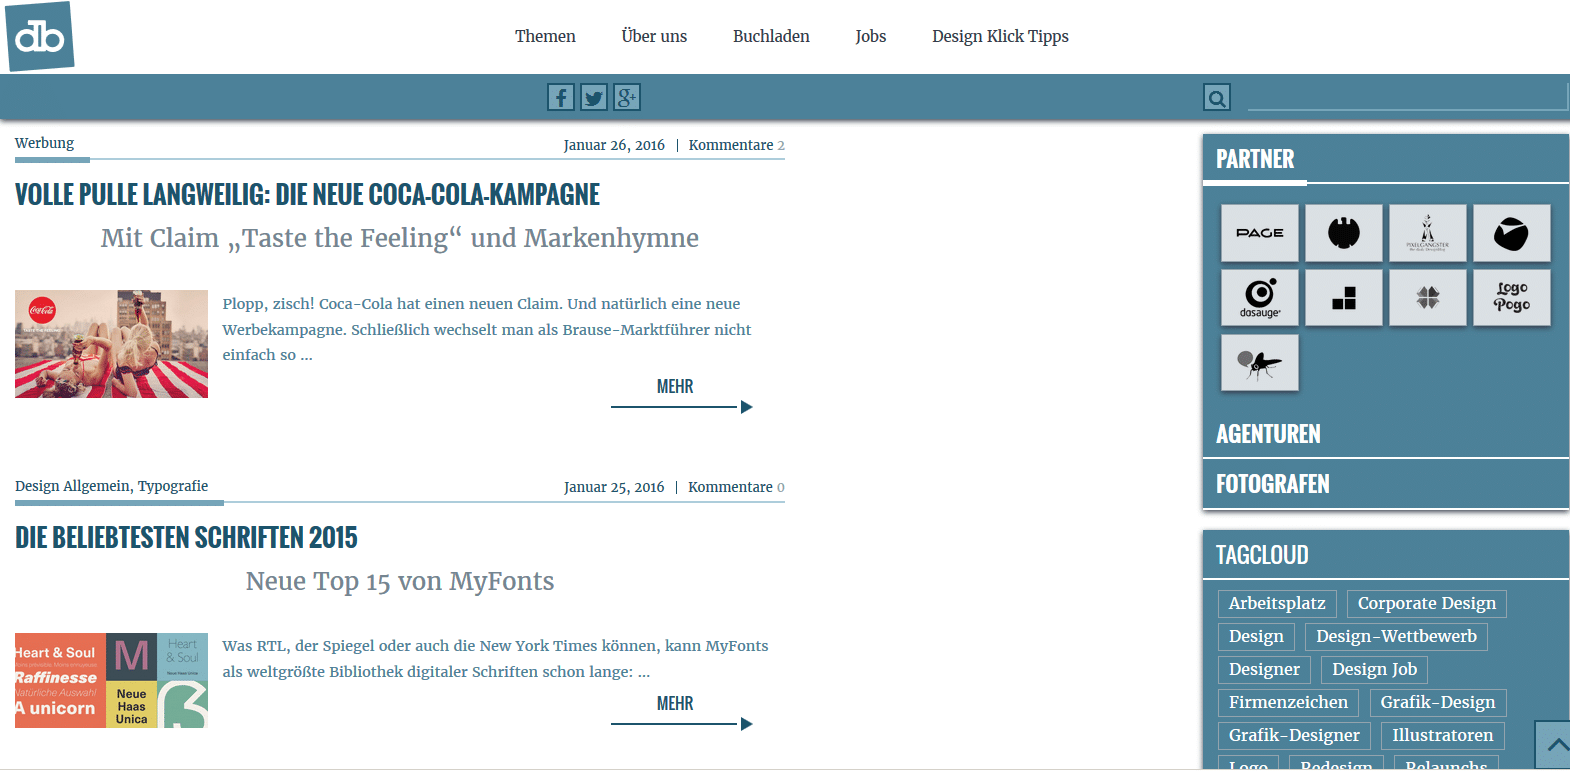Open the Facebook social icon
The width and height of the screenshot is (1570, 771).
561,97
